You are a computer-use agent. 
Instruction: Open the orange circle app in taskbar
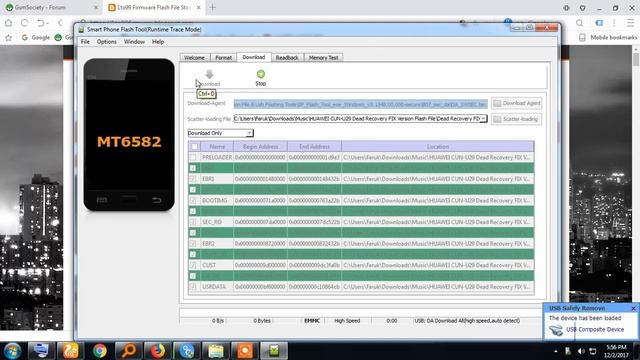(245, 351)
